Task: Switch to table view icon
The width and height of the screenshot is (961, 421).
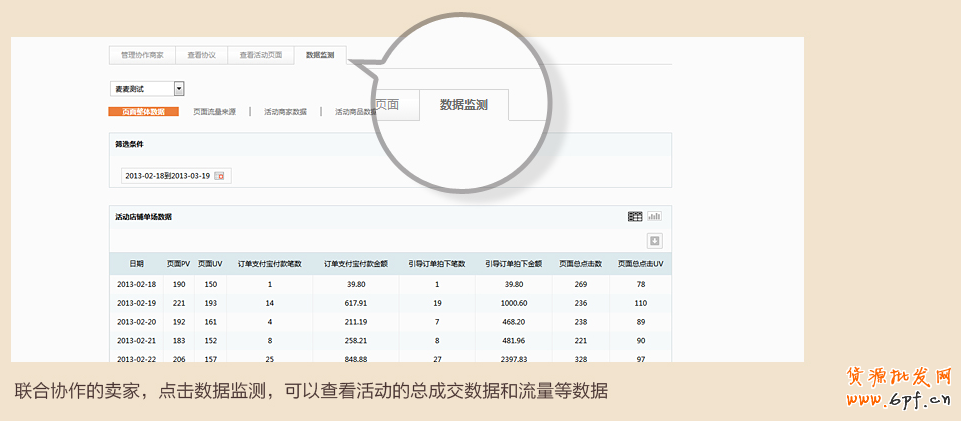Action: (635, 216)
